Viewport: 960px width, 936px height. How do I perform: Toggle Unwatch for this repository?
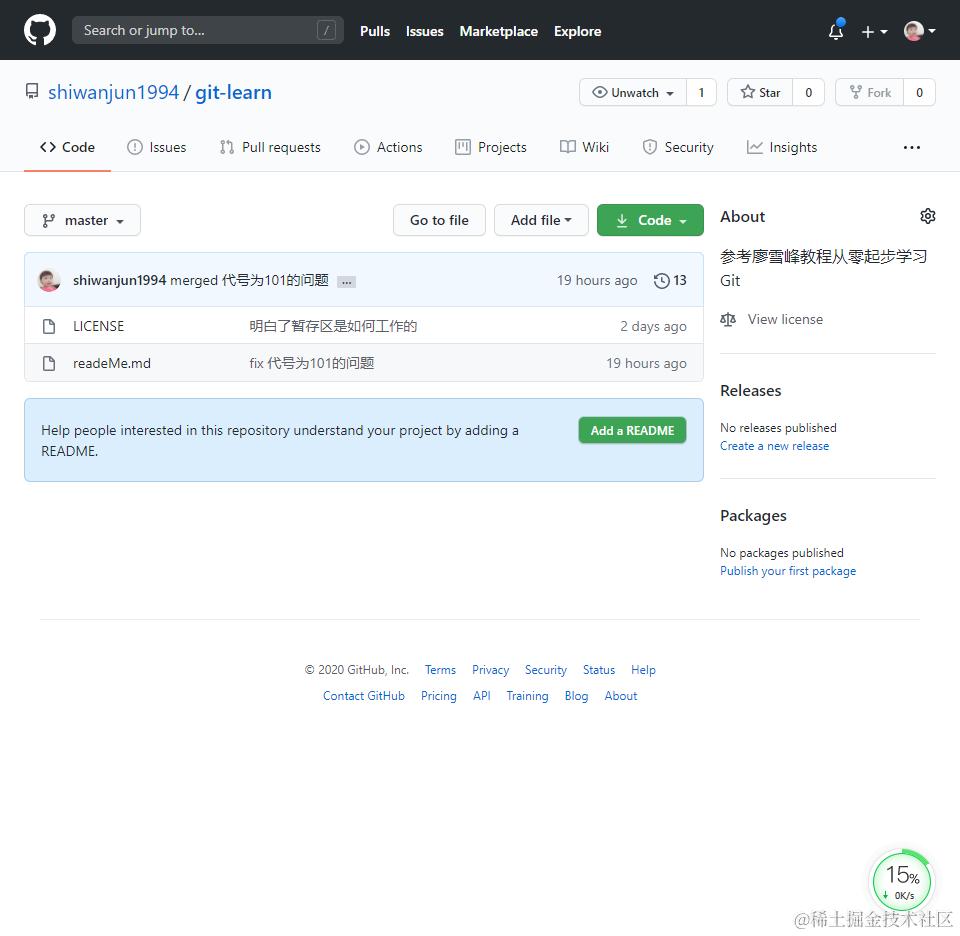click(x=633, y=92)
